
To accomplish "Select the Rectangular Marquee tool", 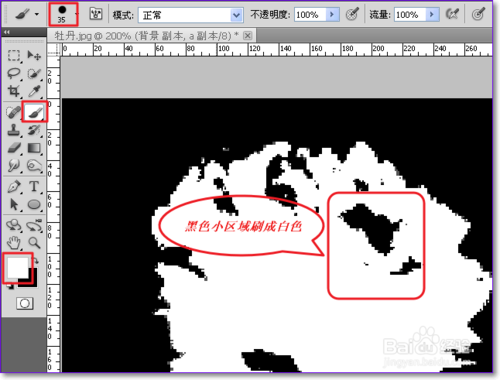I will (x=14, y=55).
